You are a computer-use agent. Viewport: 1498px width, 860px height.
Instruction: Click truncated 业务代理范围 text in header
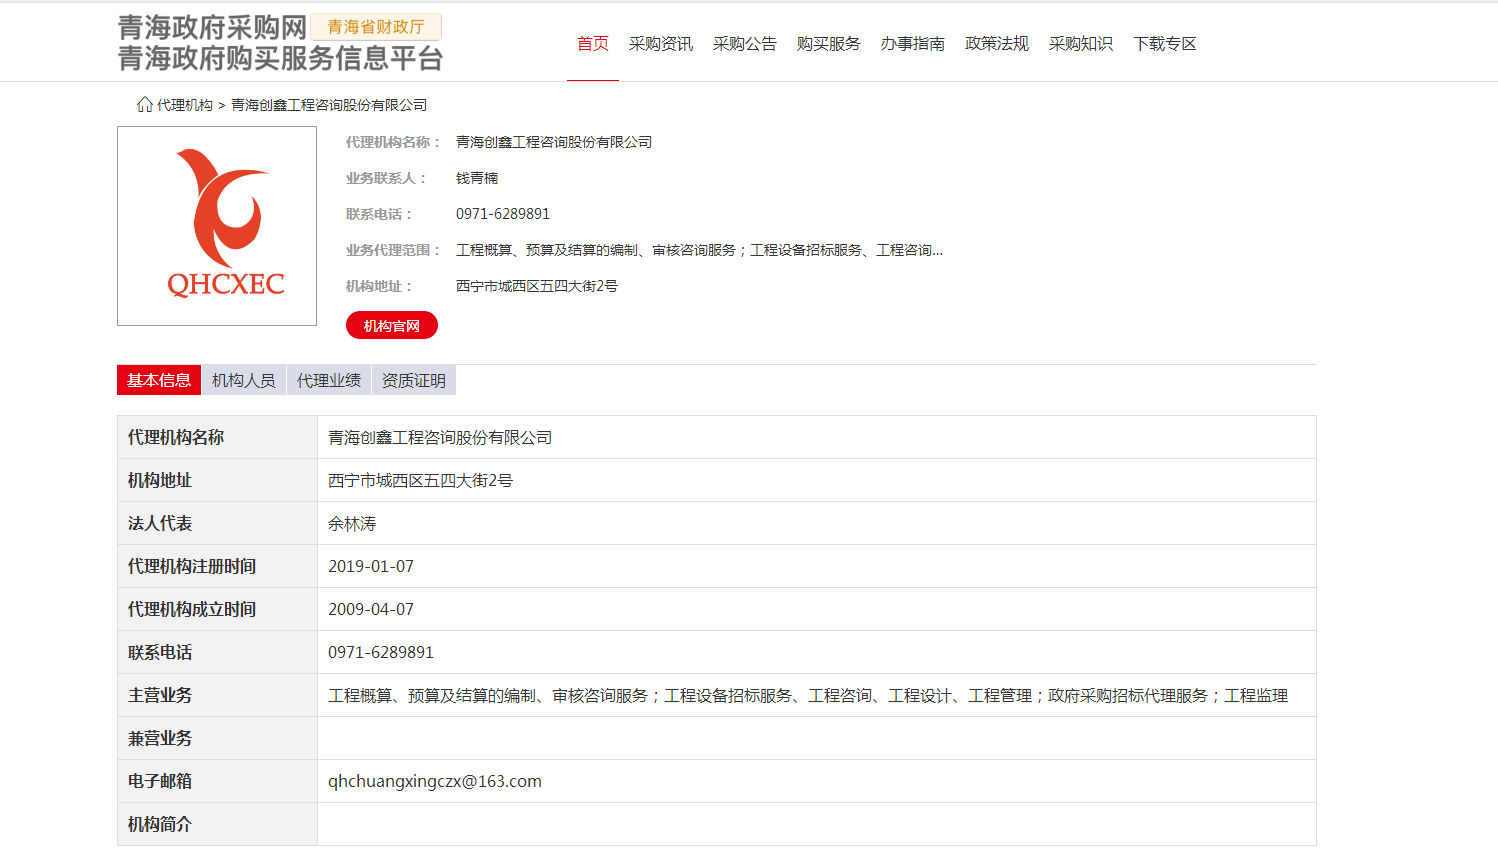click(x=699, y=250)
